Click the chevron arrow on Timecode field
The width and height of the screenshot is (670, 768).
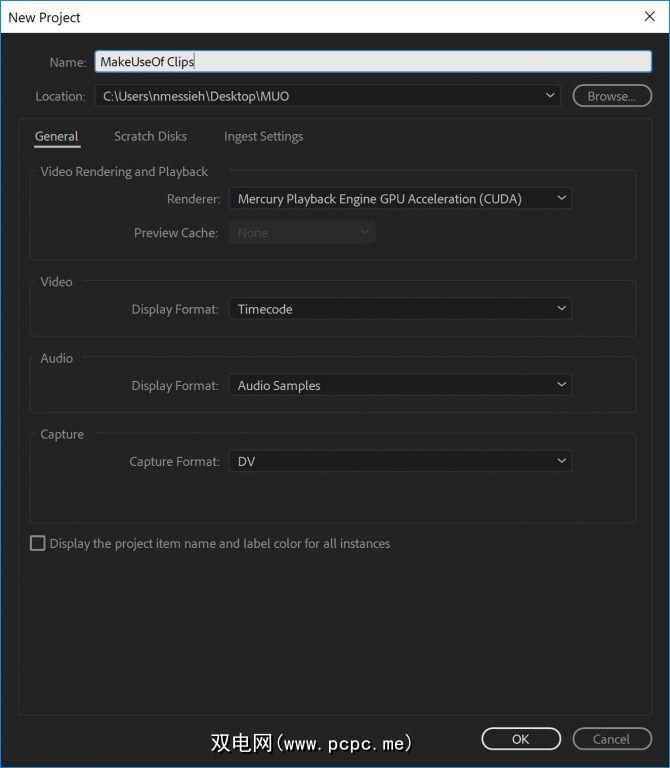pyautogui.click(x=562, y=309)
